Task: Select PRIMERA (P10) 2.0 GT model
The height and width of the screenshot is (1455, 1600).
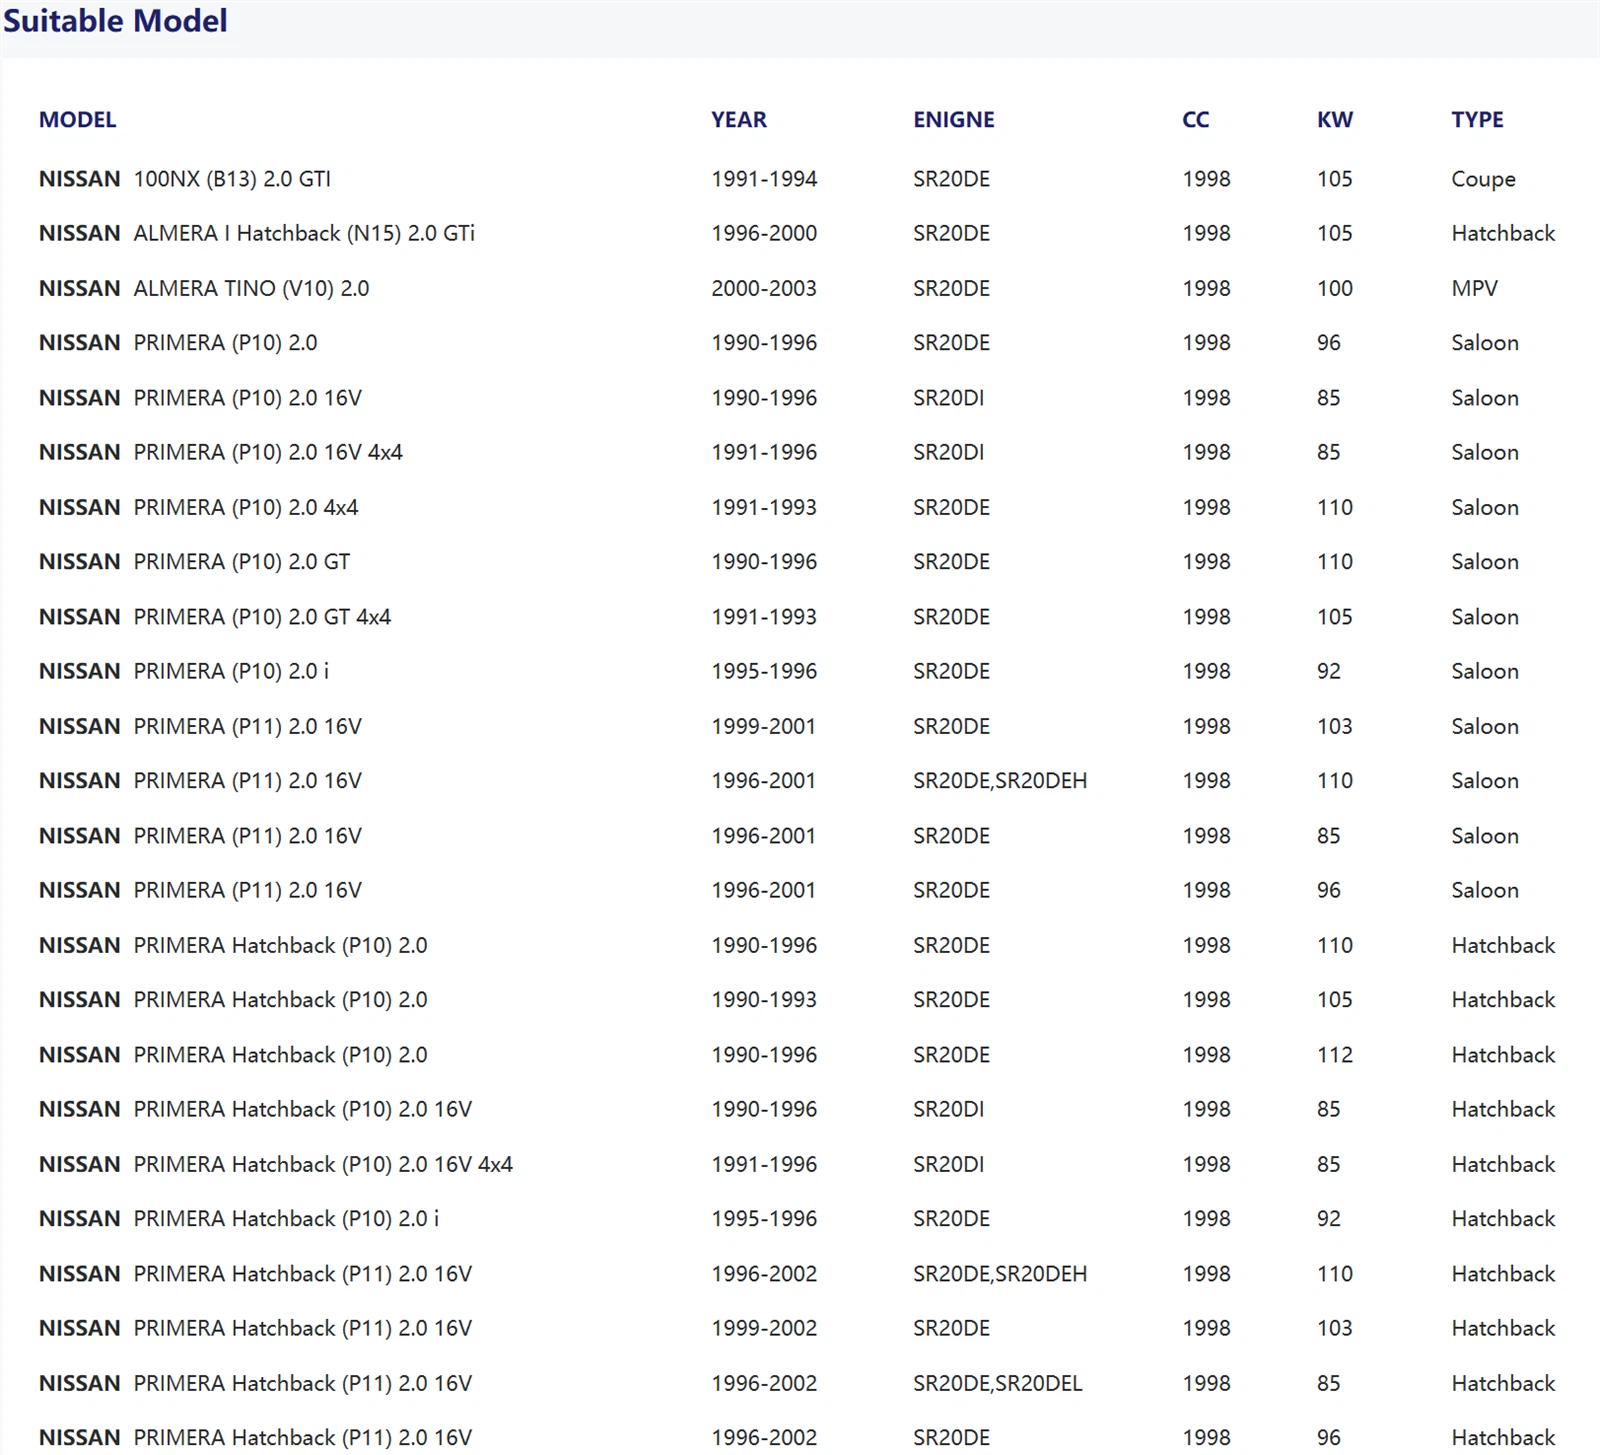Action: (x=242, y=562)
